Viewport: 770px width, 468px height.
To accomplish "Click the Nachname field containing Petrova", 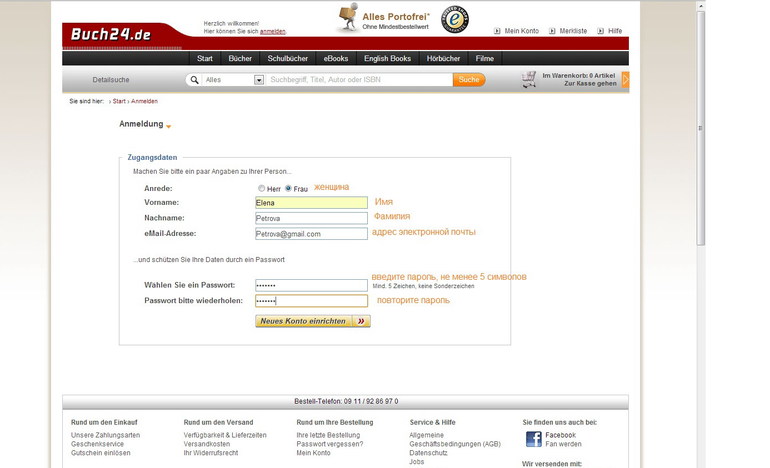I will [x=311, y=218].
